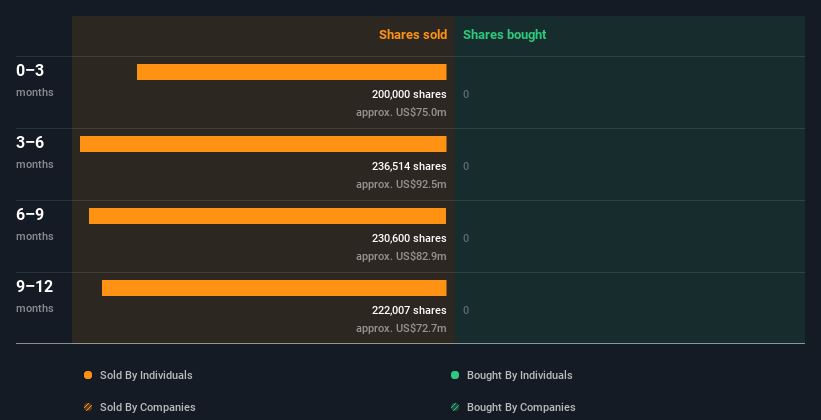
Task: Select the Sold By Individuals legend label
Action: coord(146,375)
